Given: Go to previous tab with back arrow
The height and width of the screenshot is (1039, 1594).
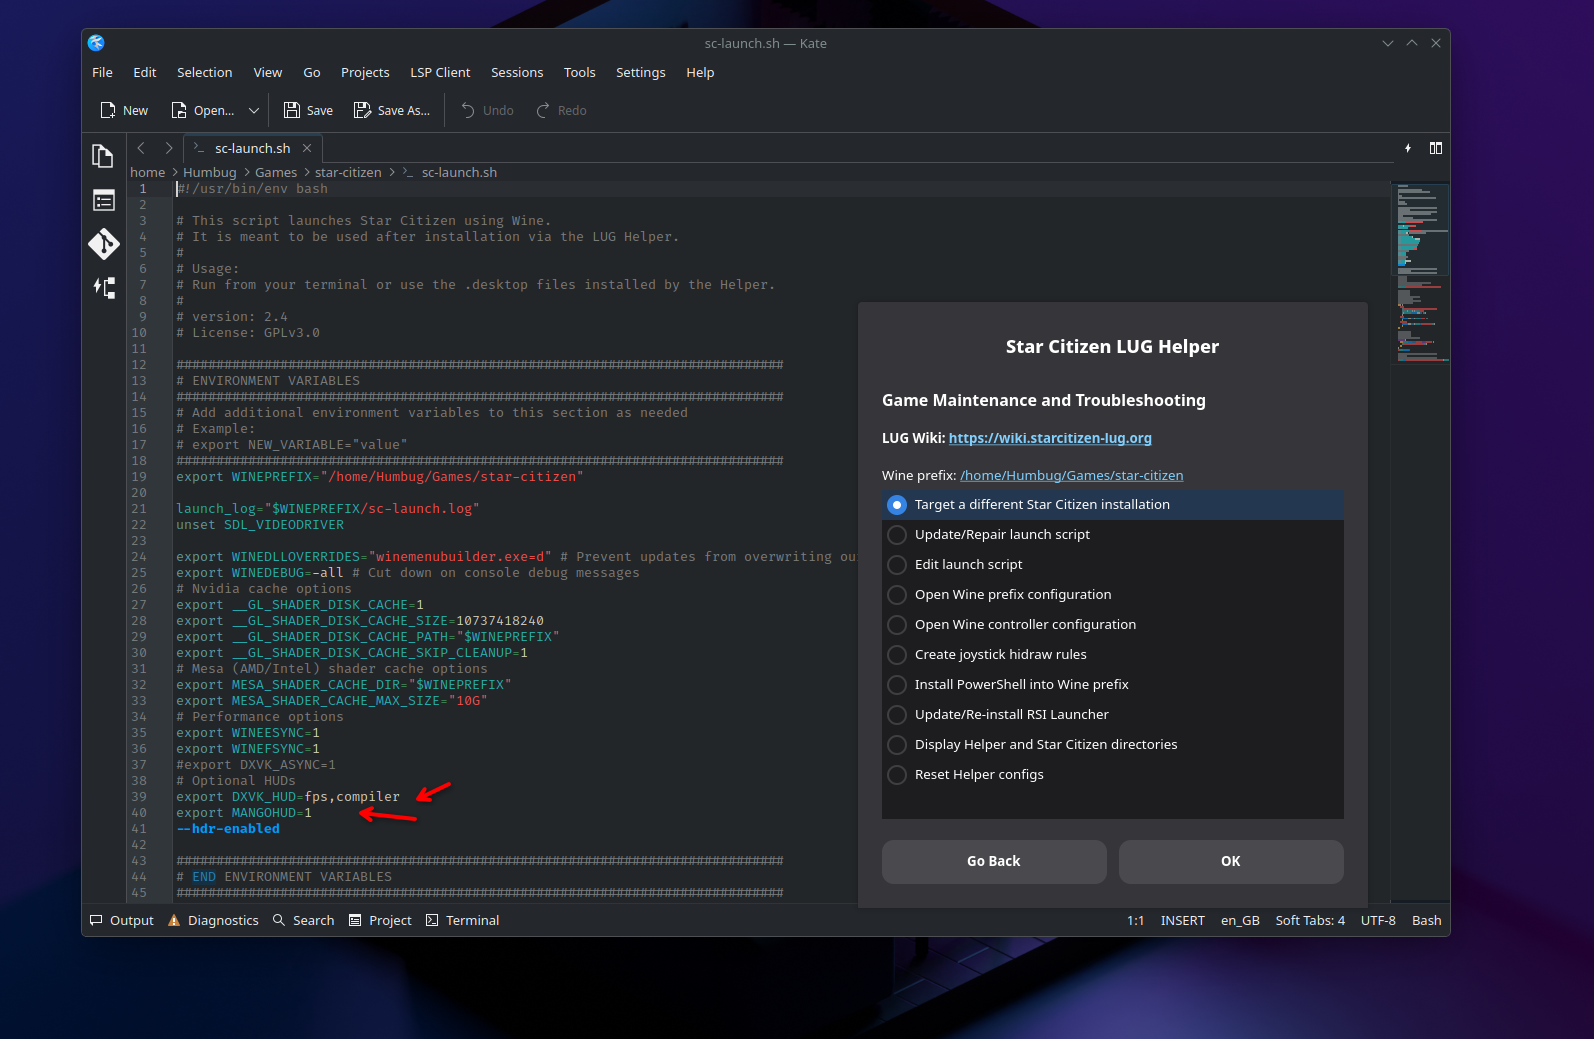Looking at the screenshot, I should click(141, 148).
